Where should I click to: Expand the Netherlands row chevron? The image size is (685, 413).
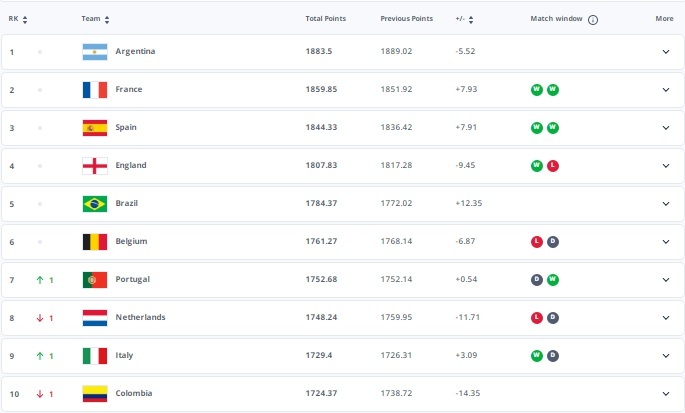click(x=666, y=318)
